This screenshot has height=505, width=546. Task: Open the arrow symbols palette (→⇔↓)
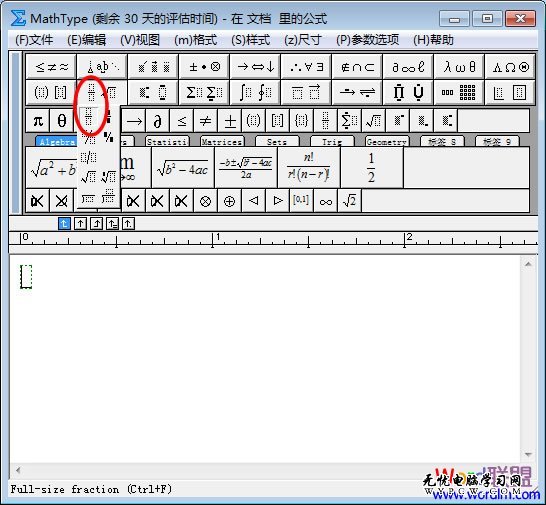click(255, 67)
